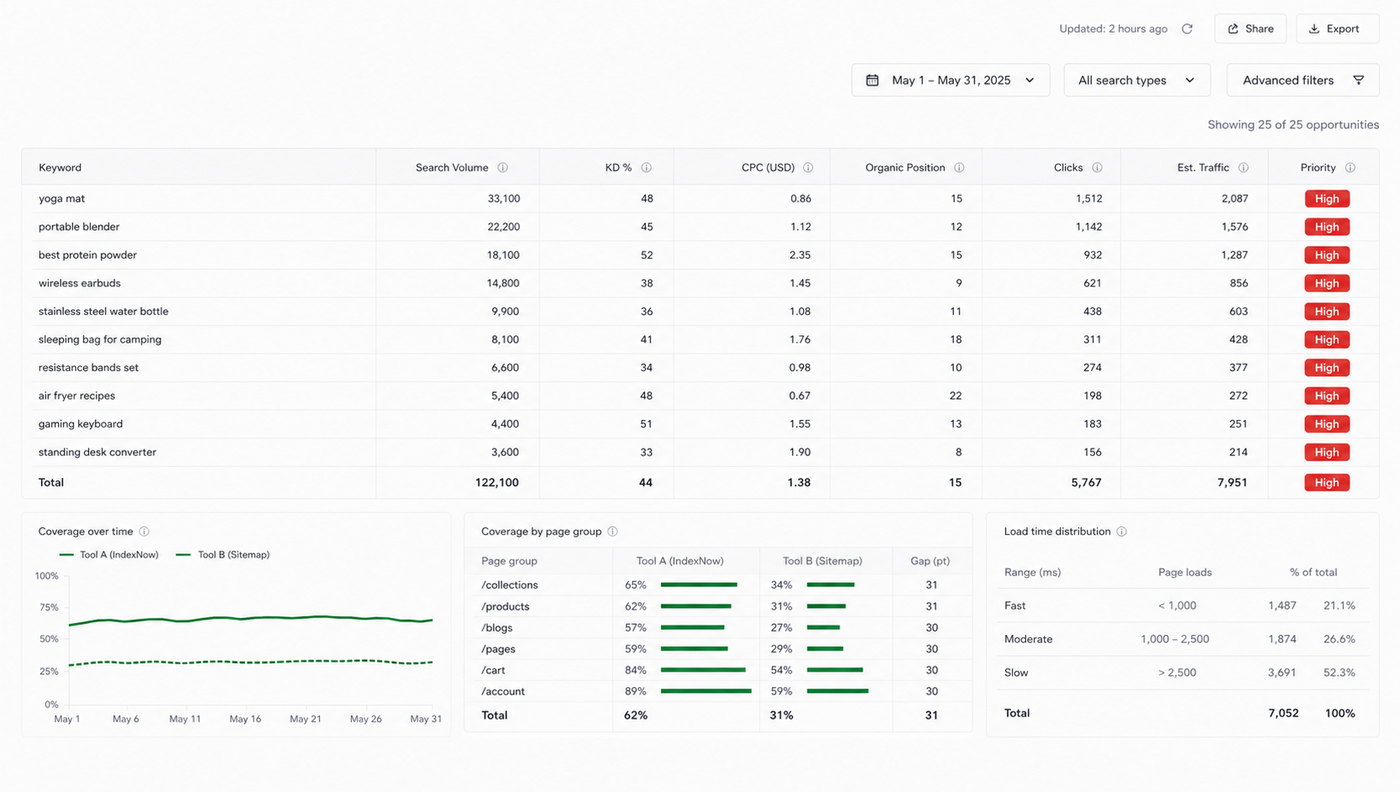Screen dimensions: 1400x792
Task: Select the High priority badge for yoga mat
Action: (1327, 199)
